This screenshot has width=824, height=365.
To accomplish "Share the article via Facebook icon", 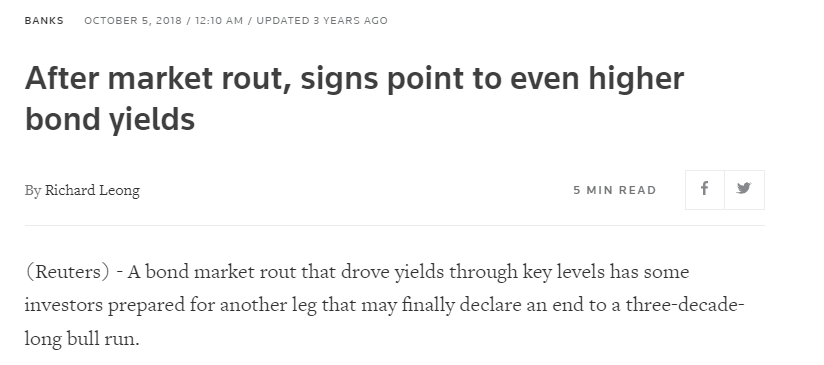I will 705,190.
